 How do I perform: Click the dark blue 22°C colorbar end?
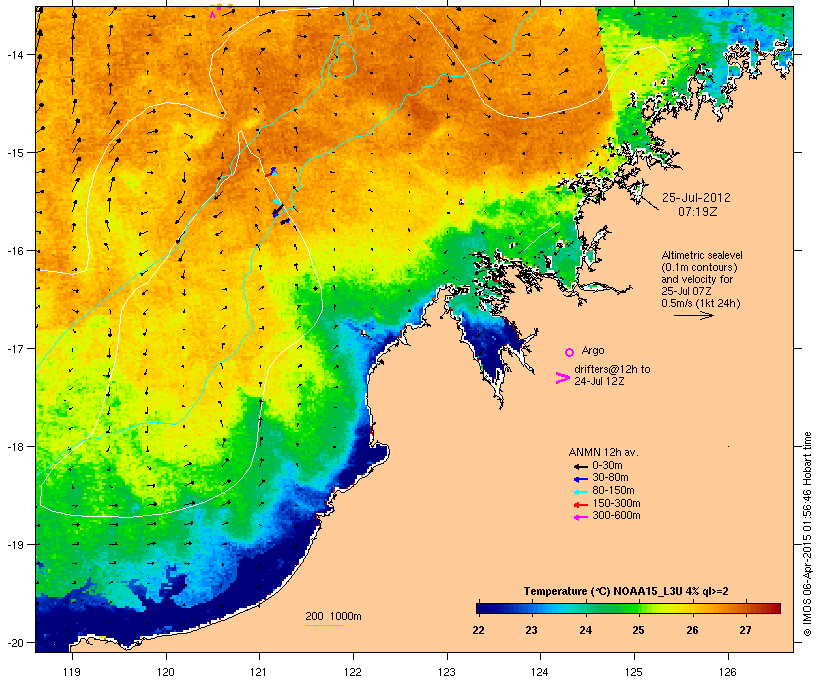(x=480, y=608)
